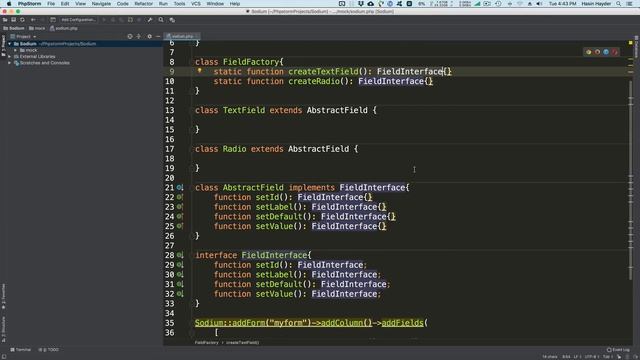Open the Project view dropdown

(x=23, y=36)
